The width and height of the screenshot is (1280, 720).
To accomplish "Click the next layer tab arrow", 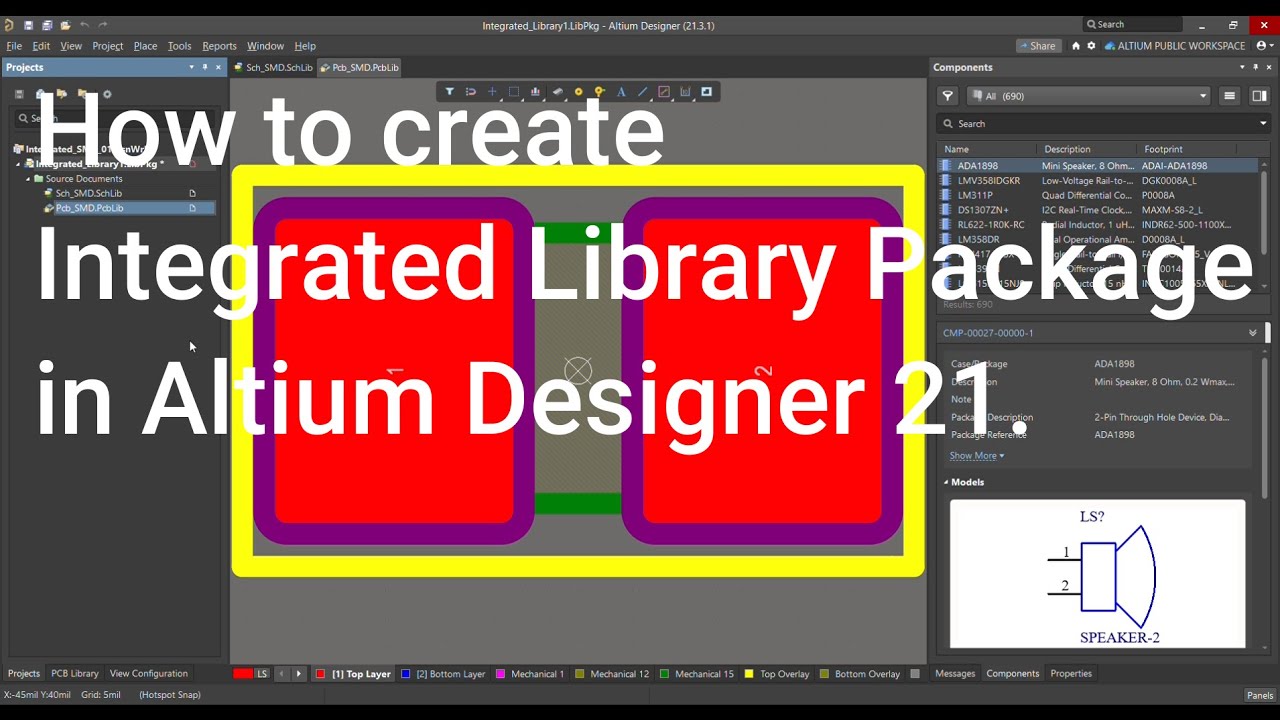I will click(x=298, y=674).
